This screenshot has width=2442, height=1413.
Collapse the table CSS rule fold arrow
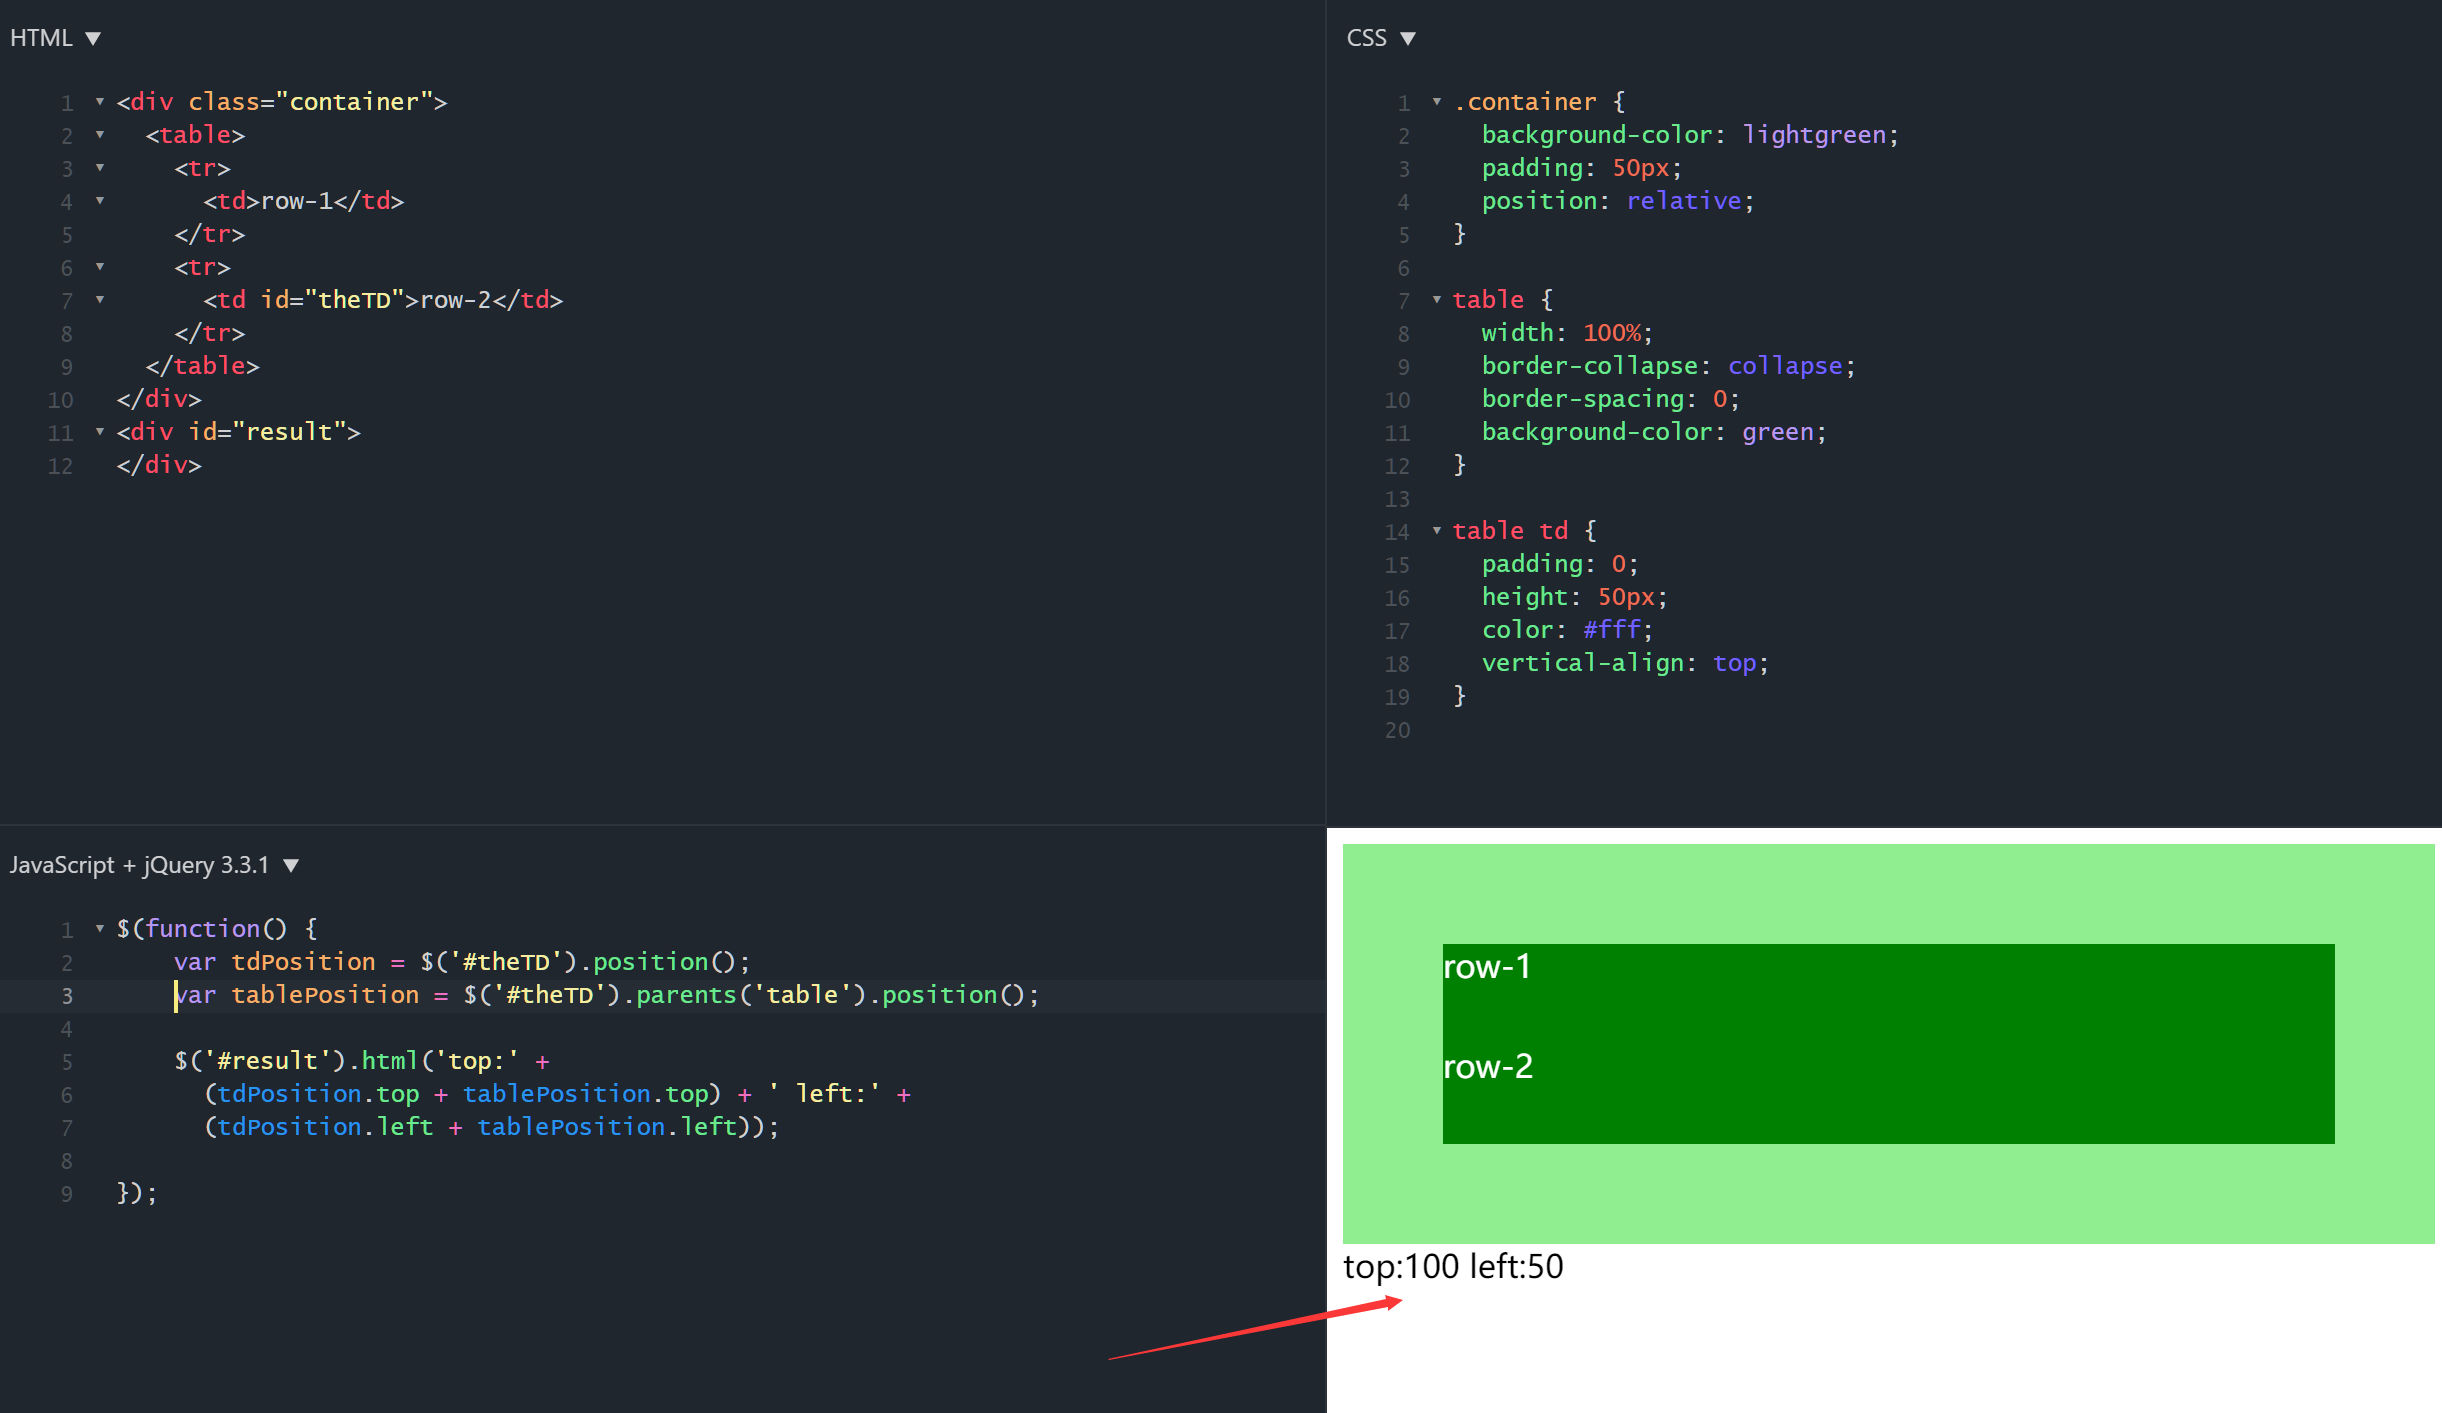pyautogui.click(x=1437, y=300)
